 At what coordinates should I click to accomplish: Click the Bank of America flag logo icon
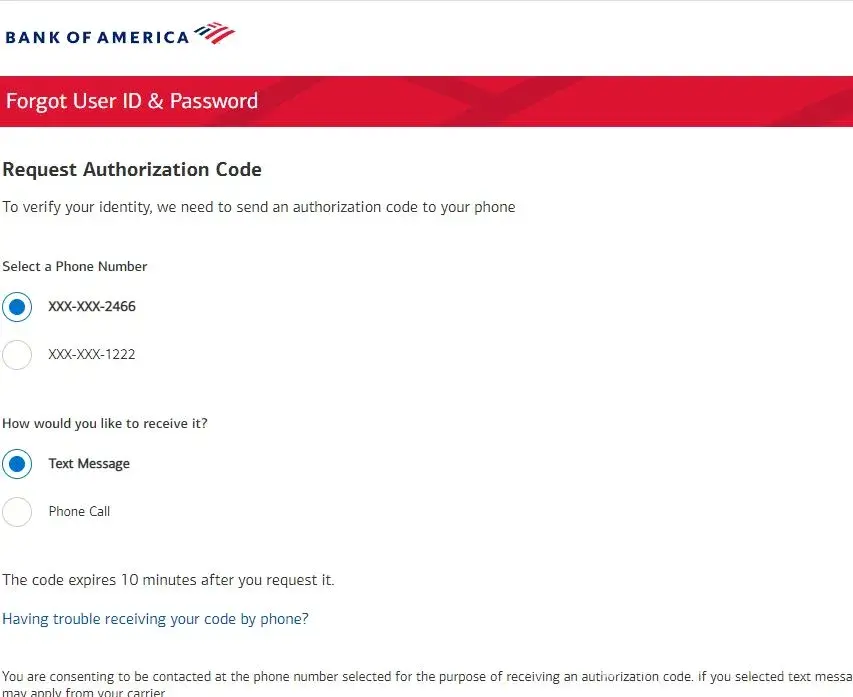(x=214, y=34)
